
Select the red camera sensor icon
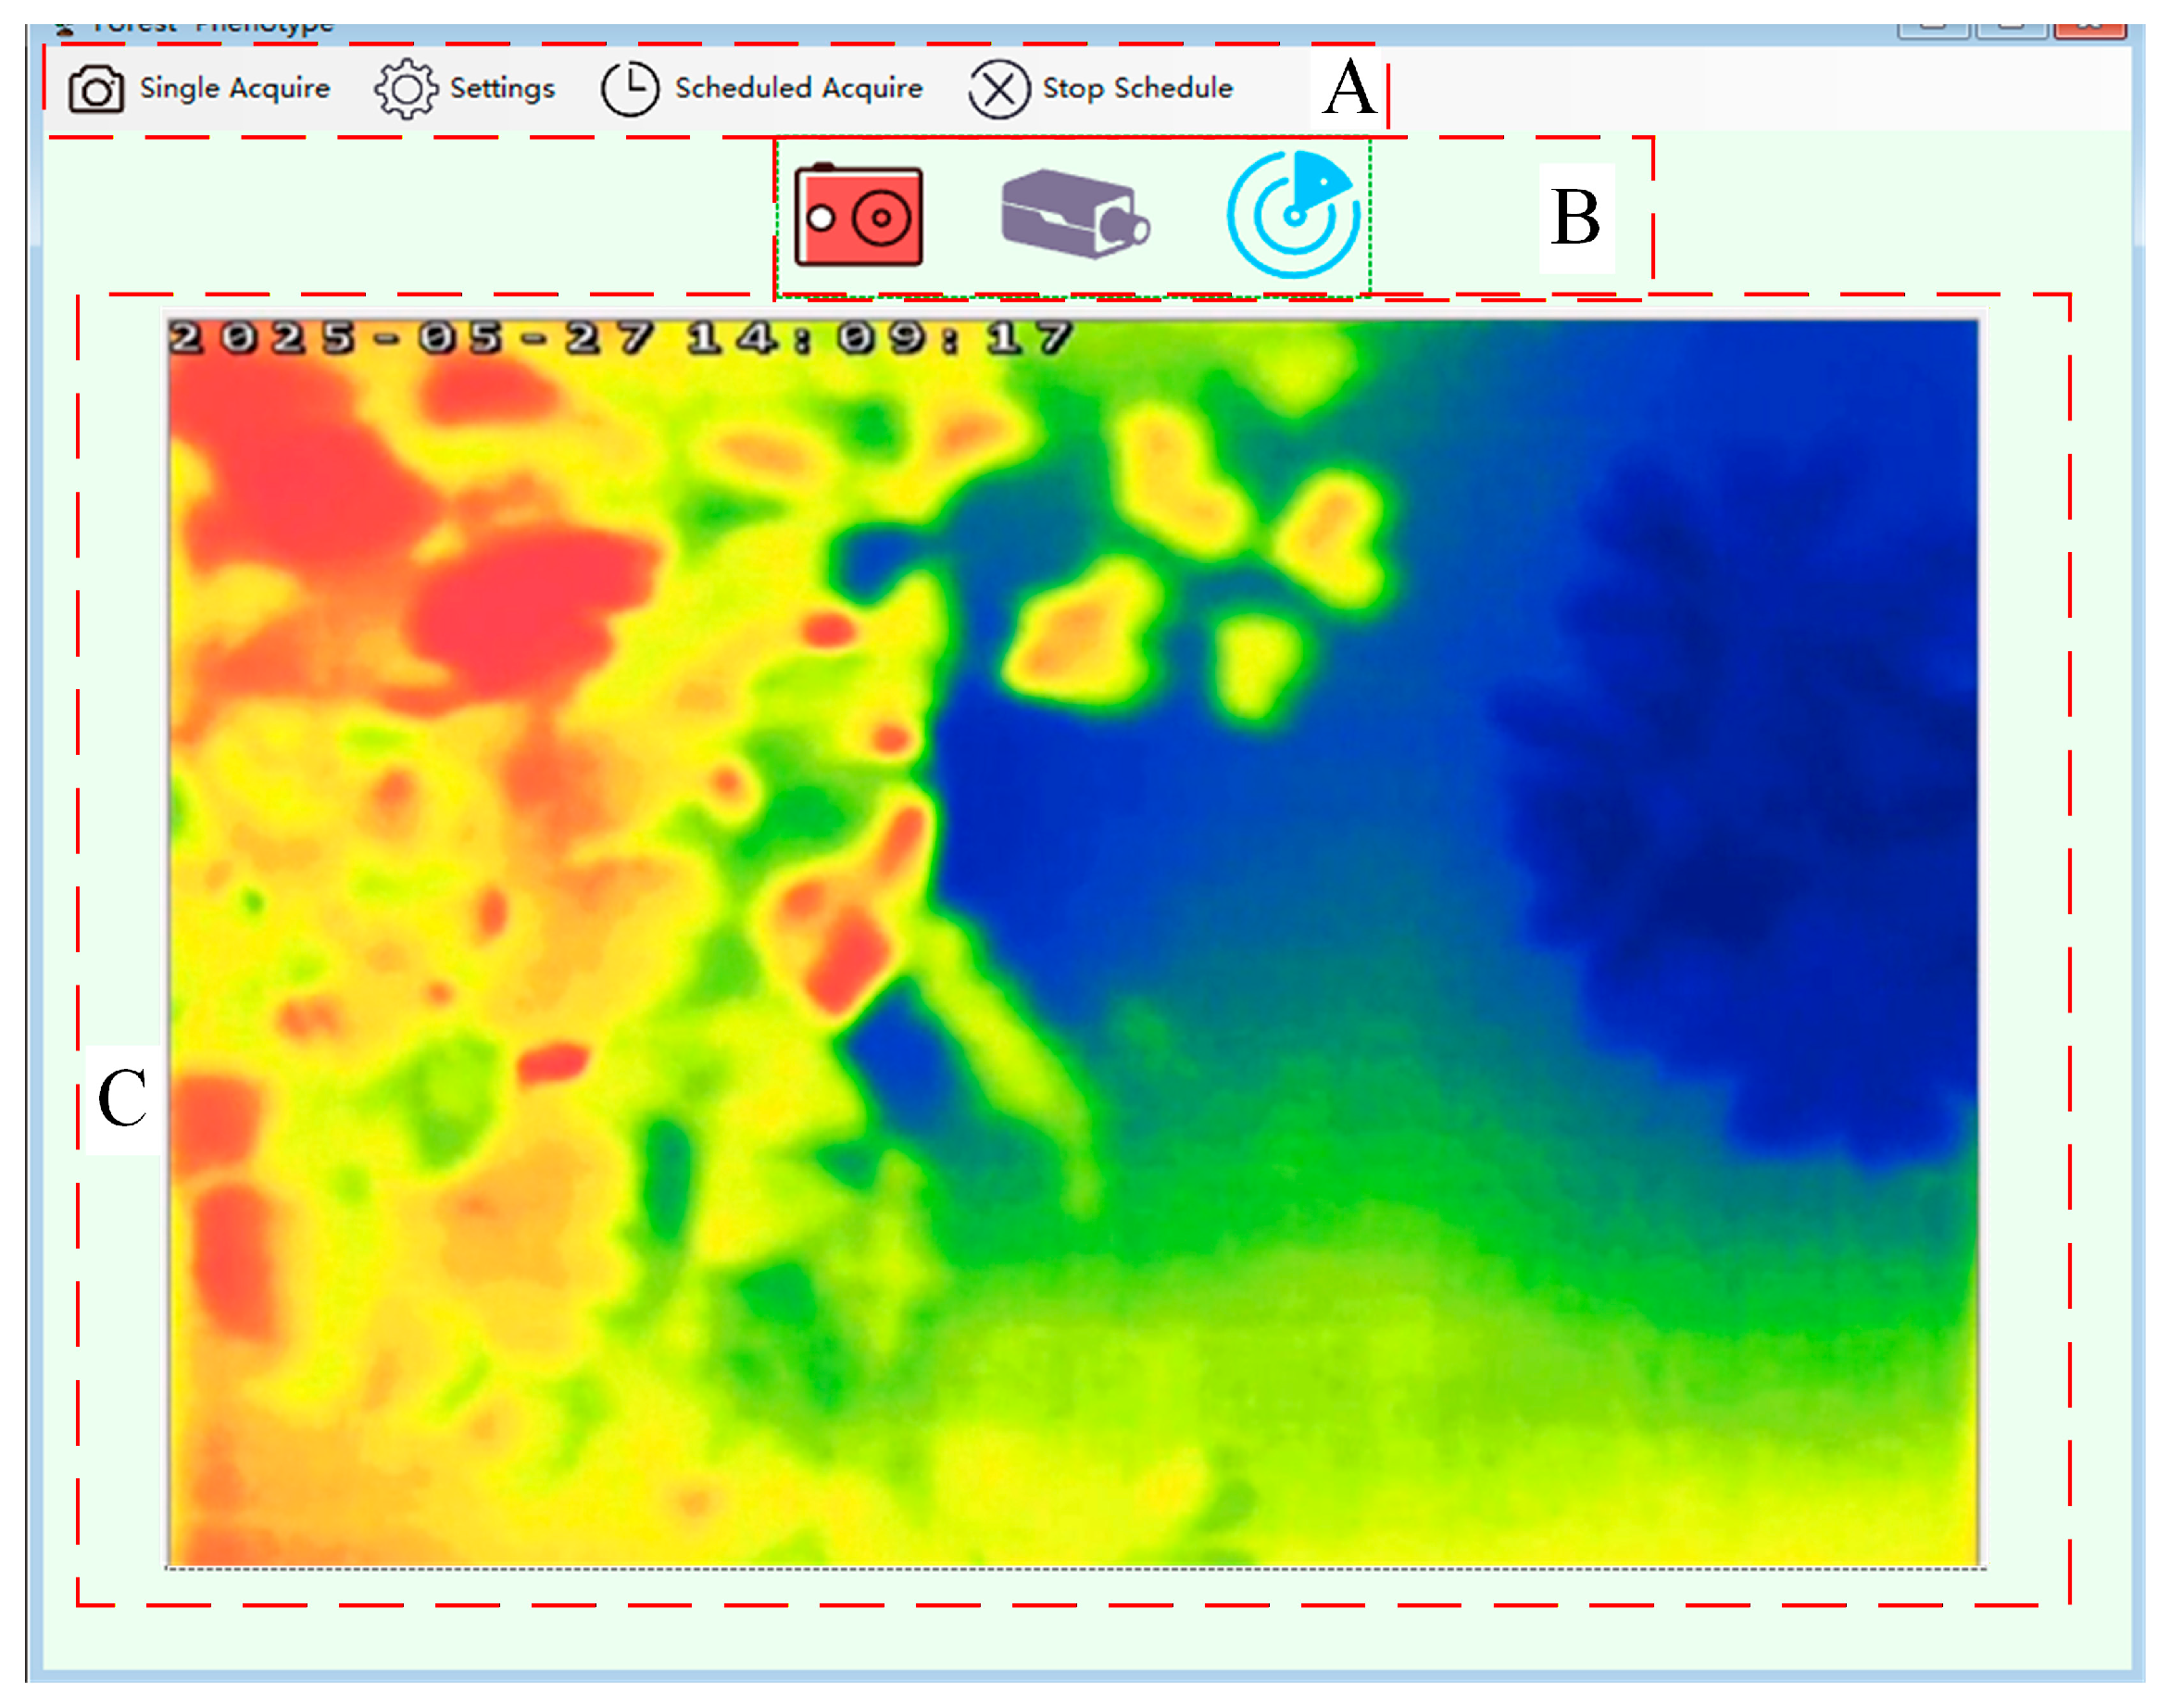tap(858, 216)
